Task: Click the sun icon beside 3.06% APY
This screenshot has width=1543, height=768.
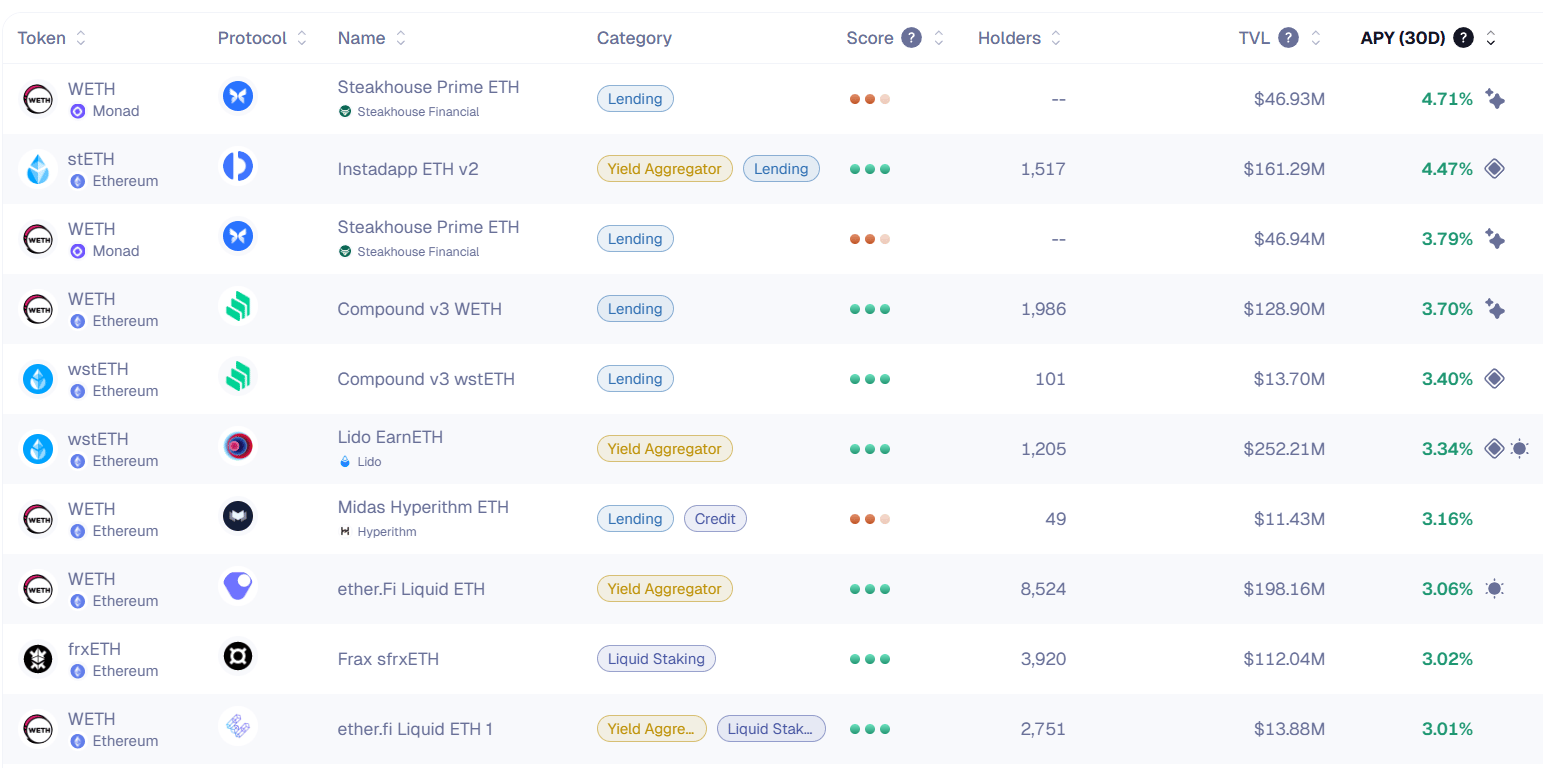Action: [1495, 589]
